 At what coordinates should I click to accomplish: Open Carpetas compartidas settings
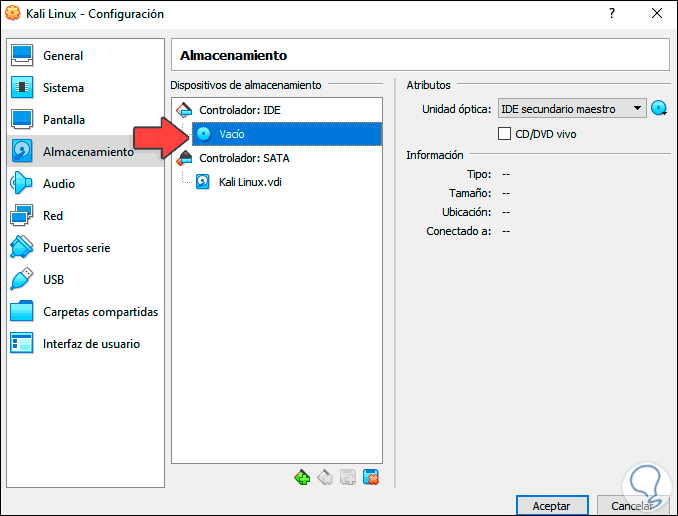[x=85, y=312]
